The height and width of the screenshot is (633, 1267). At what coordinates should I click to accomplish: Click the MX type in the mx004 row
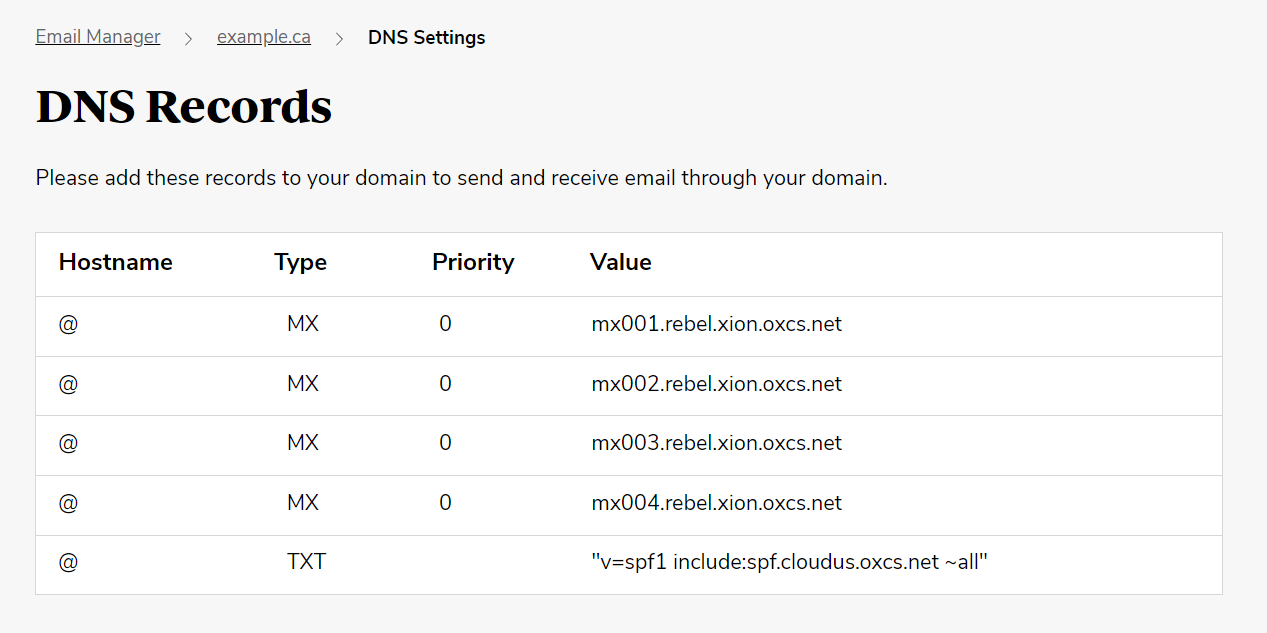303,503
